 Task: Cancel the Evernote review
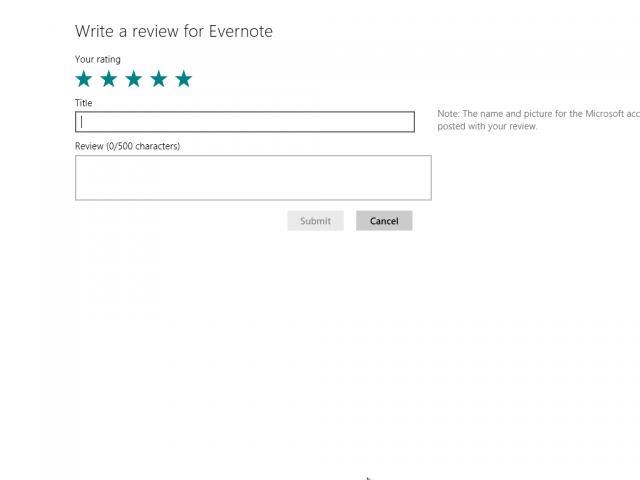[384, 221]
